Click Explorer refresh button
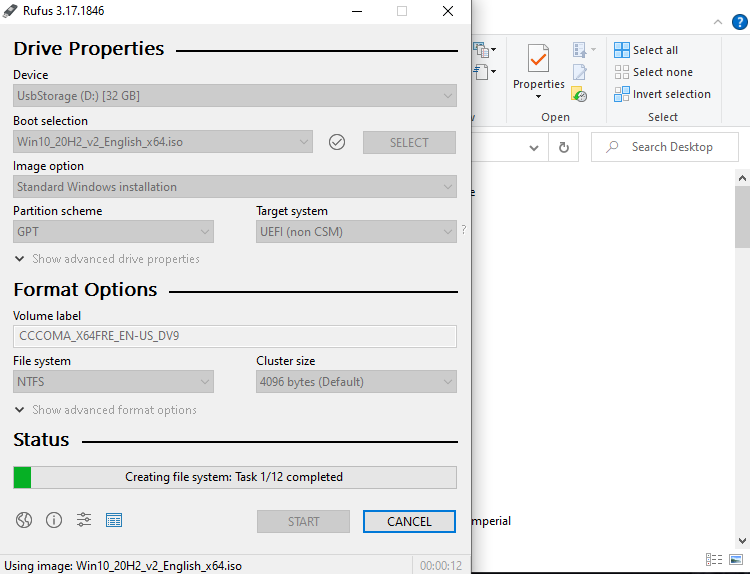This screenshot has width=750, height=574. tap(563, 147)
